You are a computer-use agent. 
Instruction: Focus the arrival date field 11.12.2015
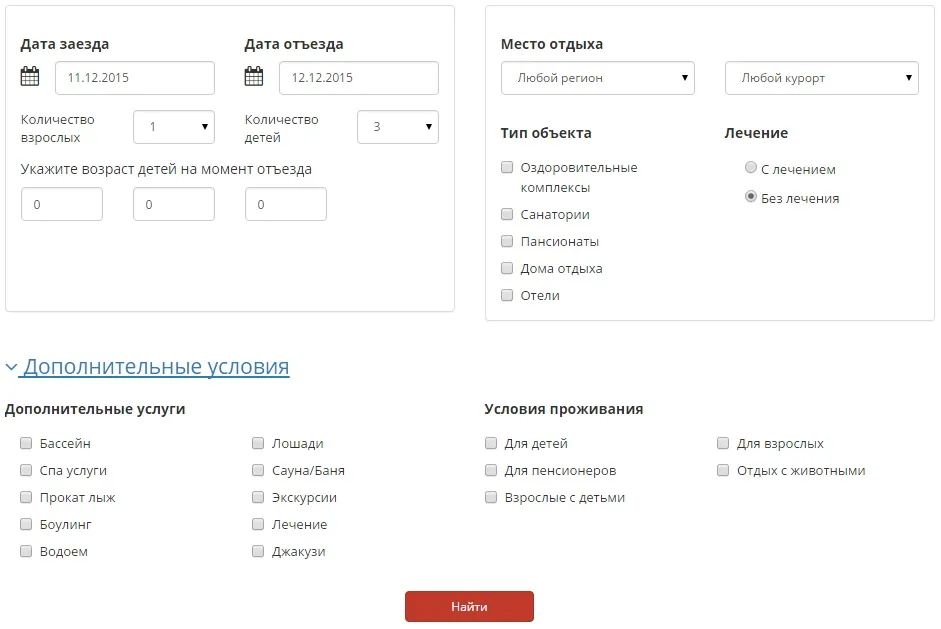(135, 78)
